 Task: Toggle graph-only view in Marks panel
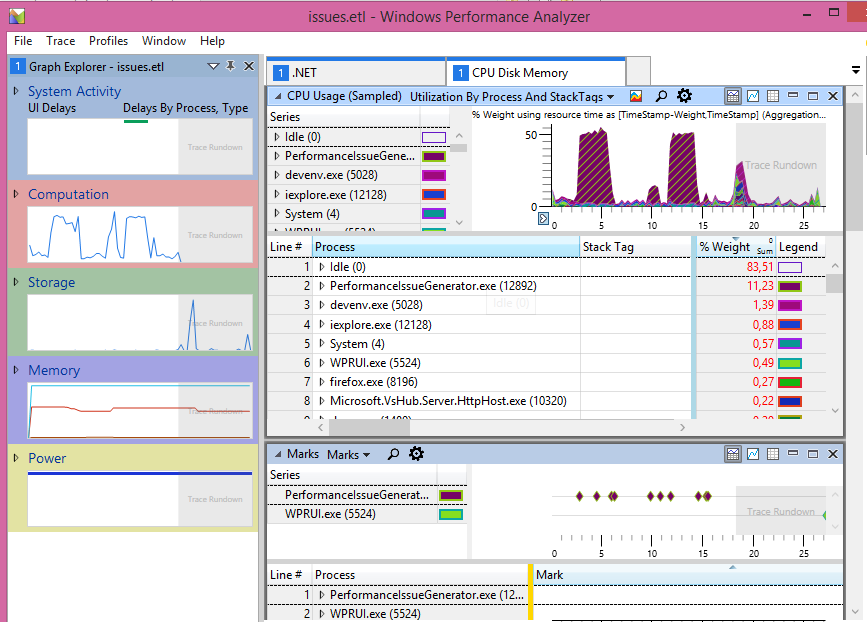click(753, 454)
